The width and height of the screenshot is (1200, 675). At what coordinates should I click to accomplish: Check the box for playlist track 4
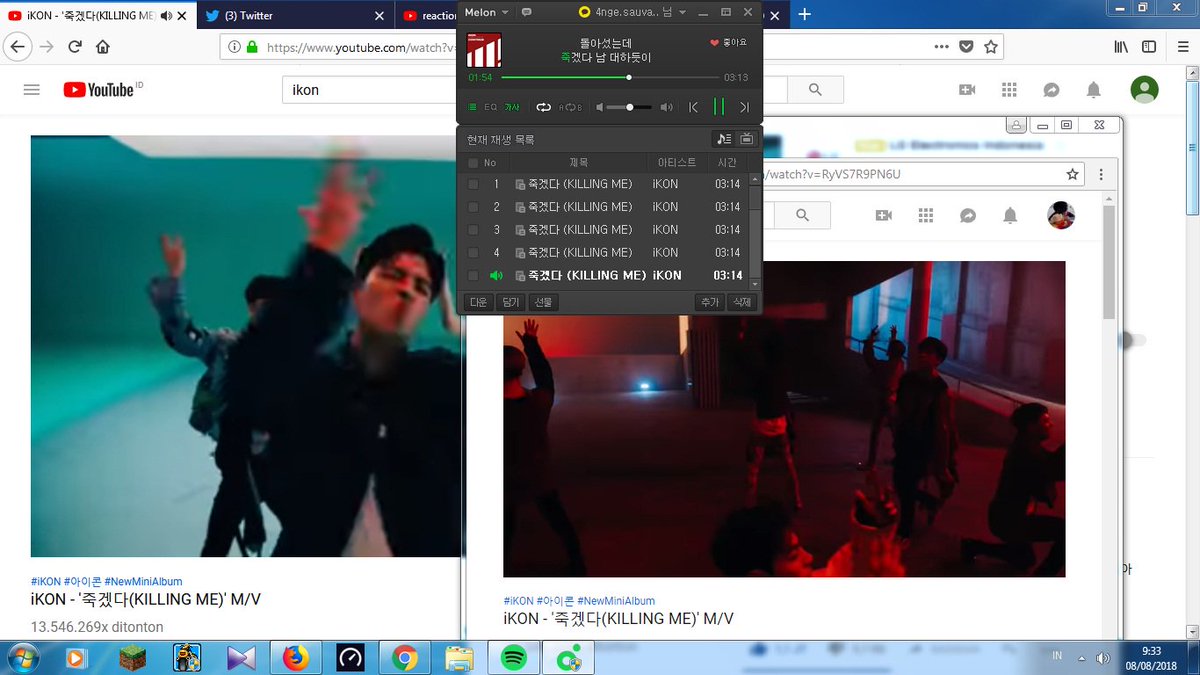[473, 253]
